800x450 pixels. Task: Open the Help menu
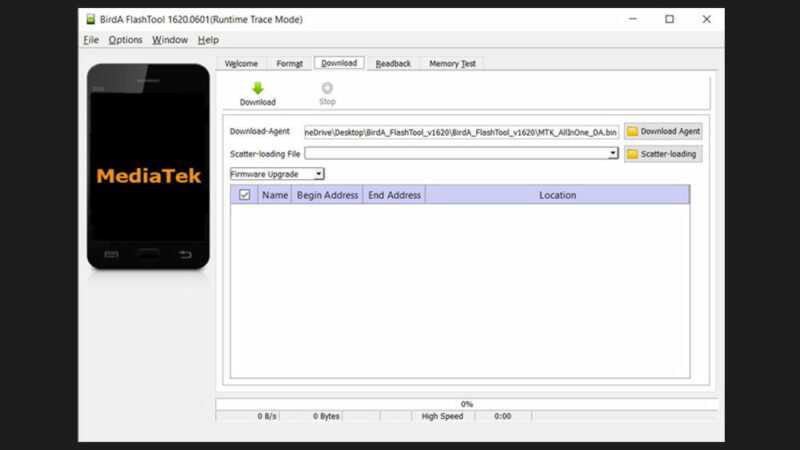(x=208, y=40)
